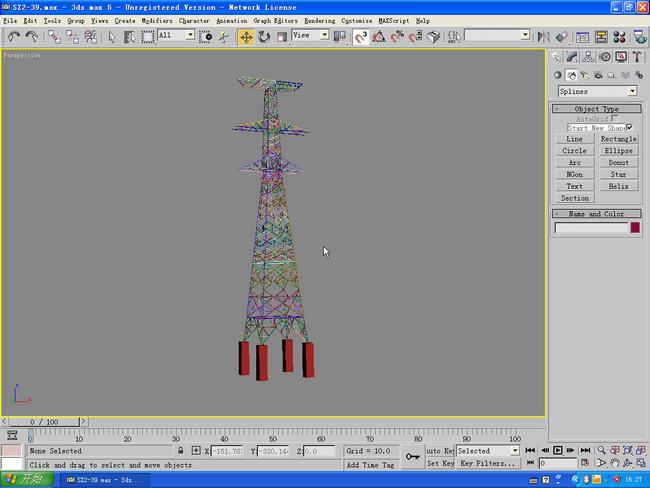Toggle the Selection Lock padlock

[x=181, y=450]
